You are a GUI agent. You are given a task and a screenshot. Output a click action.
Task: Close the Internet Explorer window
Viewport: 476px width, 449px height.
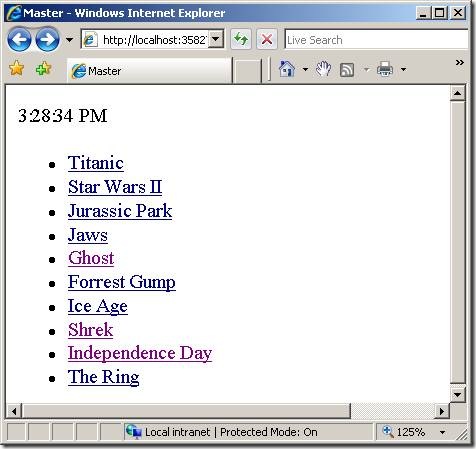click(458, 13)
